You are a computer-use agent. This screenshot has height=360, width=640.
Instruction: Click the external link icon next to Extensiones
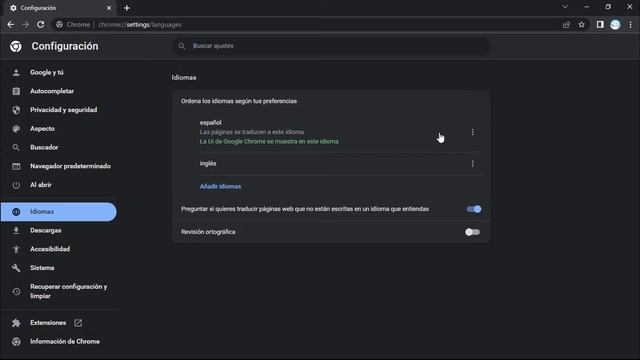click(x=78, y=323)
